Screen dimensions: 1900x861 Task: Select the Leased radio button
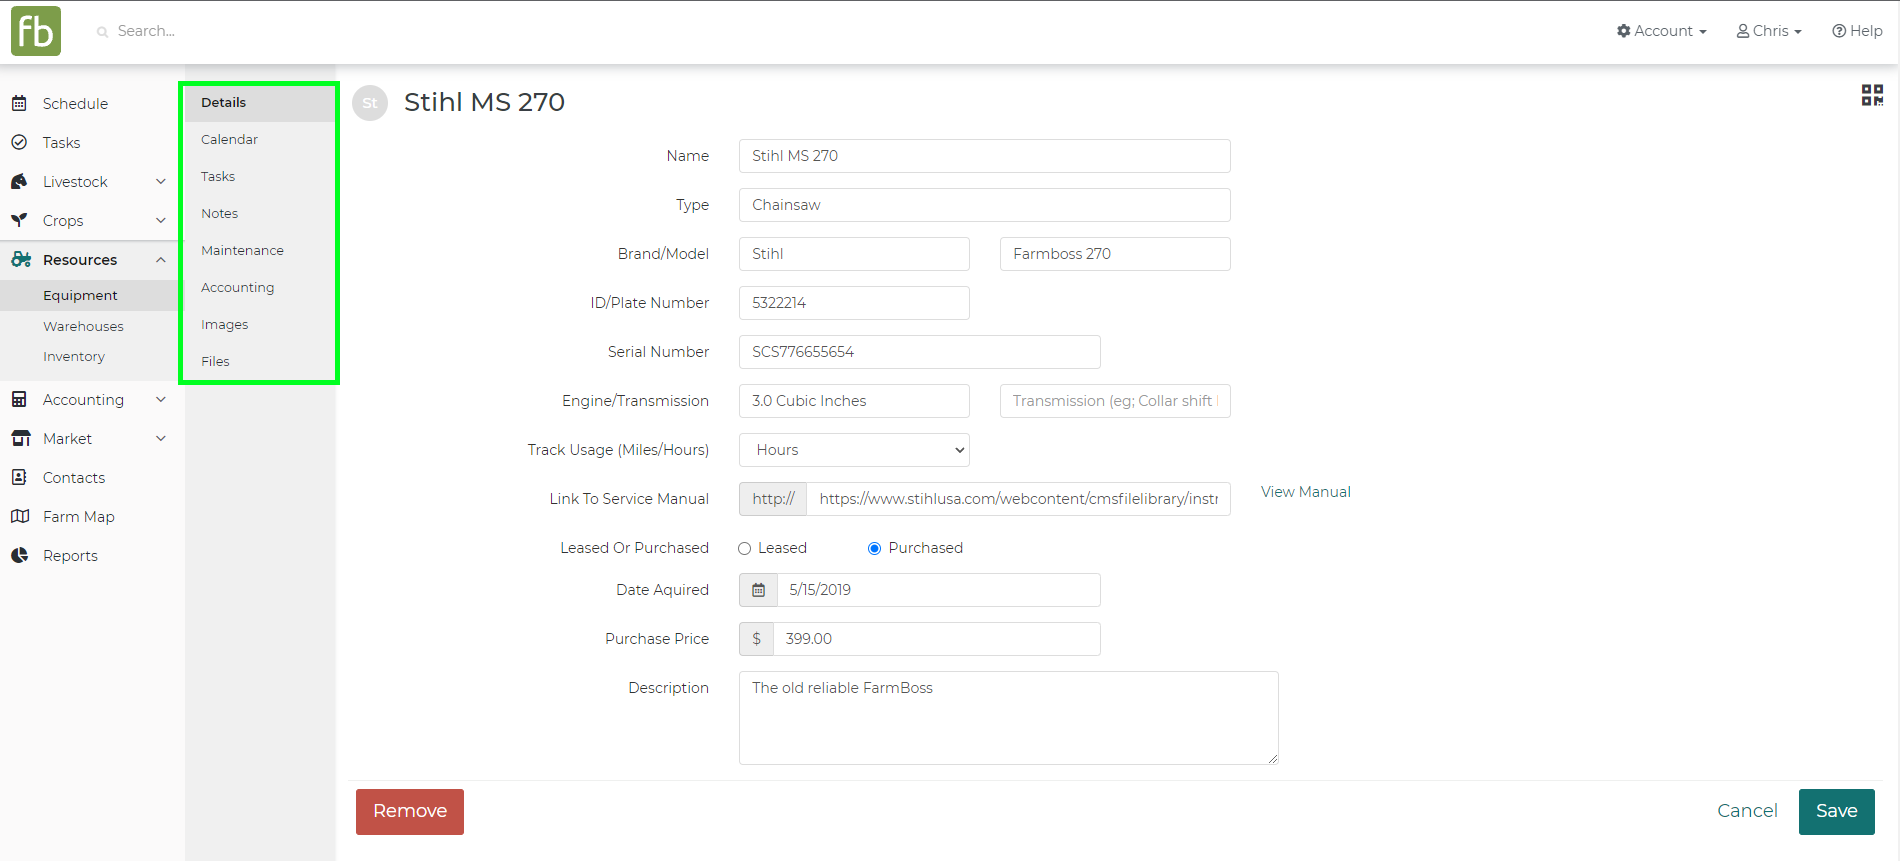[x=744, y=548]
